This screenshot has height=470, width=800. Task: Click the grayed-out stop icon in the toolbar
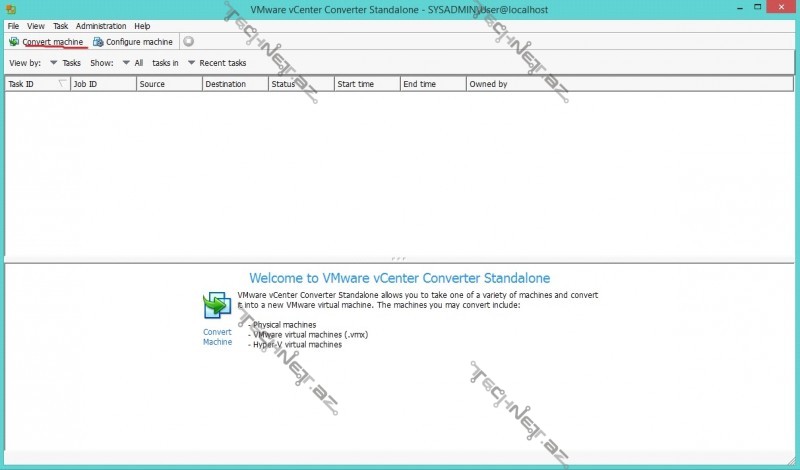pyautogui.click(x=188, y=42)
